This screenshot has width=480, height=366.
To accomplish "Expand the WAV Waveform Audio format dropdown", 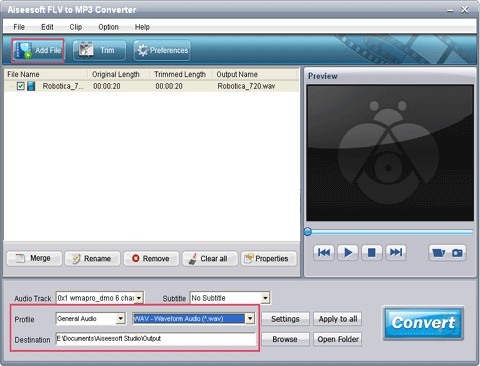I will click(250, 319).
